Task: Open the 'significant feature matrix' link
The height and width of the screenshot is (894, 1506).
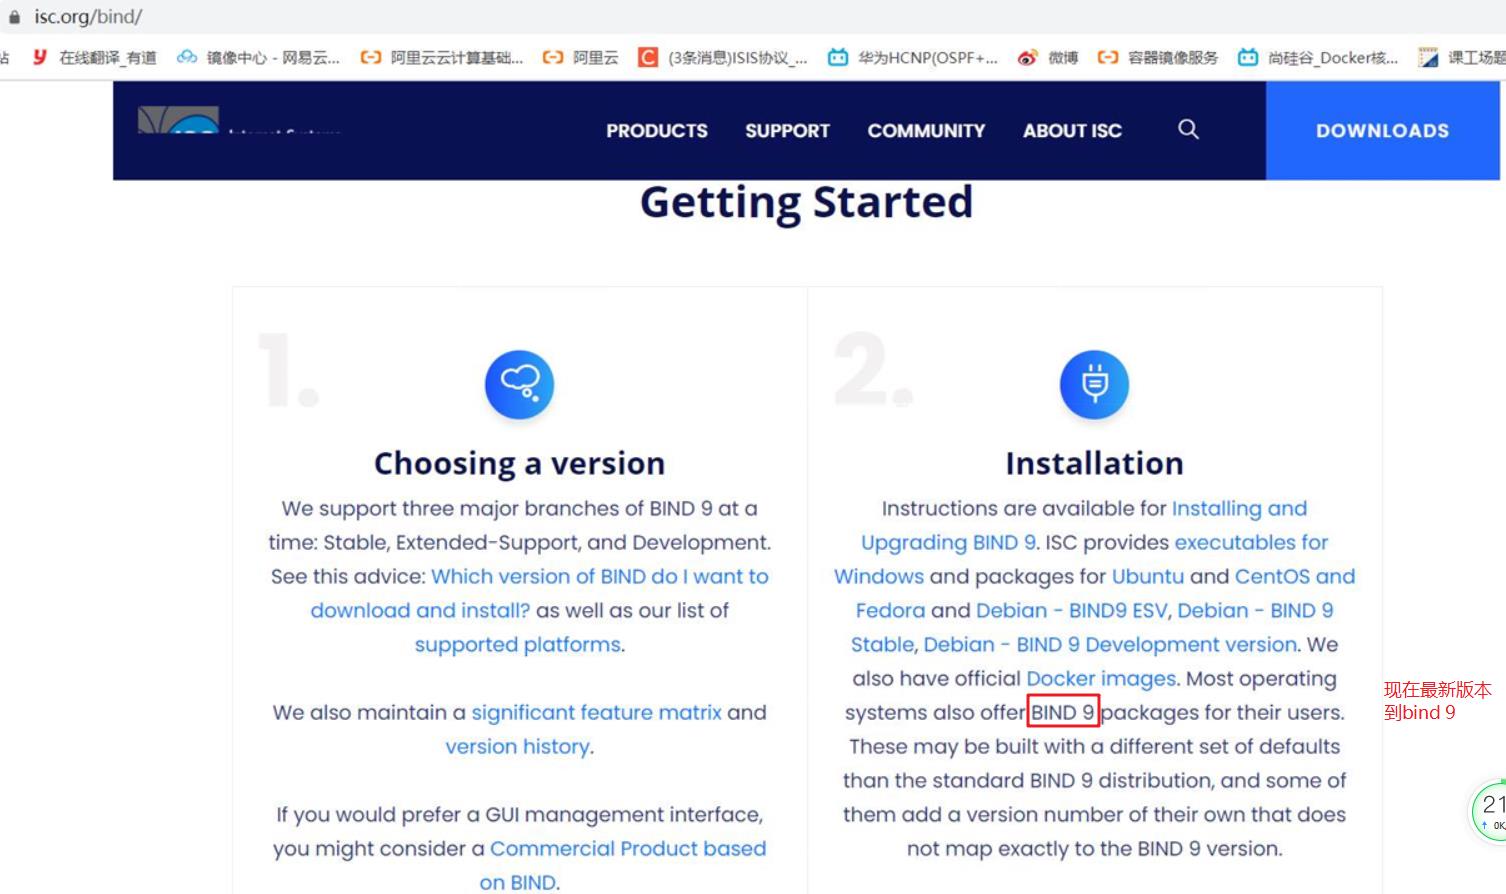Action: [596, 712]
